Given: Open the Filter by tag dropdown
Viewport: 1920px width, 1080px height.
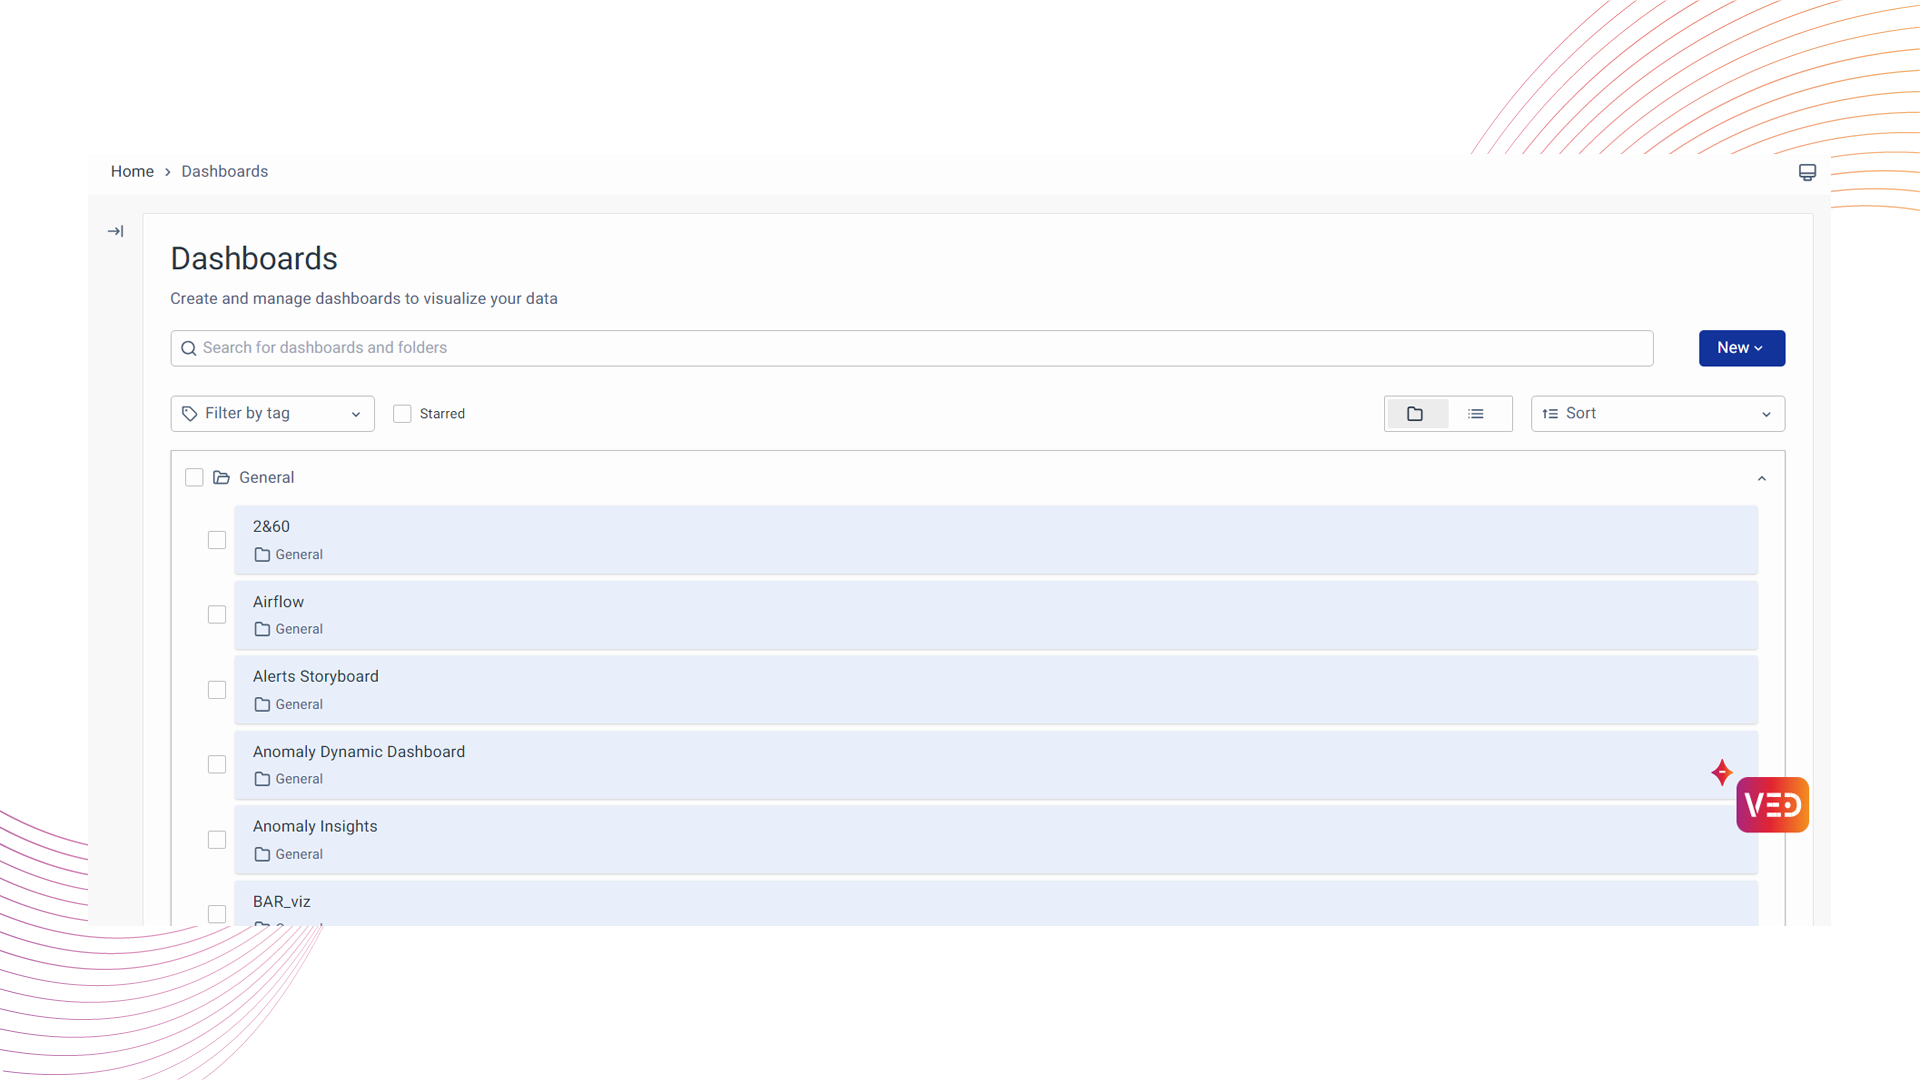Looking at the screenshot, I should [272, 414].
